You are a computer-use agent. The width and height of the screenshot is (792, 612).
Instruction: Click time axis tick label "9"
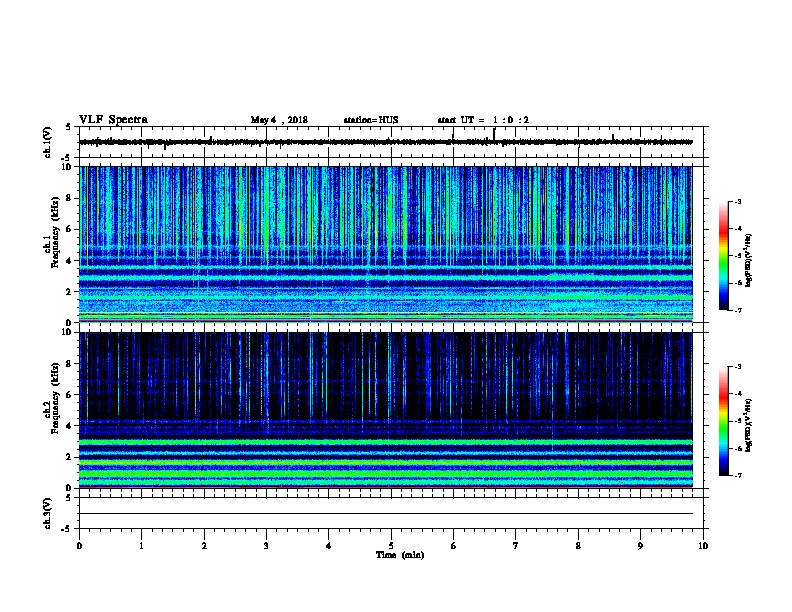point(640,546)
